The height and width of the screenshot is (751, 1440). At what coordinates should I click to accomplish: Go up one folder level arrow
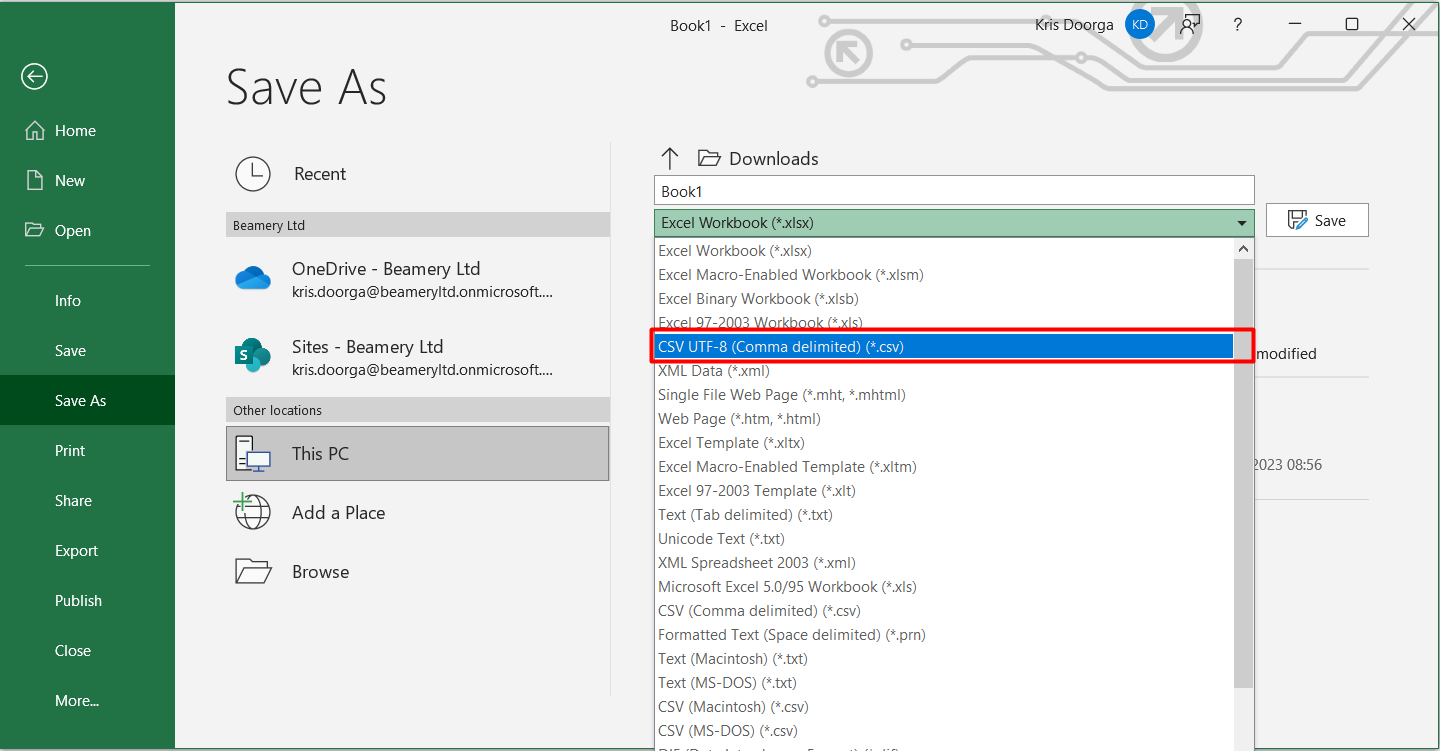[670, 158]
